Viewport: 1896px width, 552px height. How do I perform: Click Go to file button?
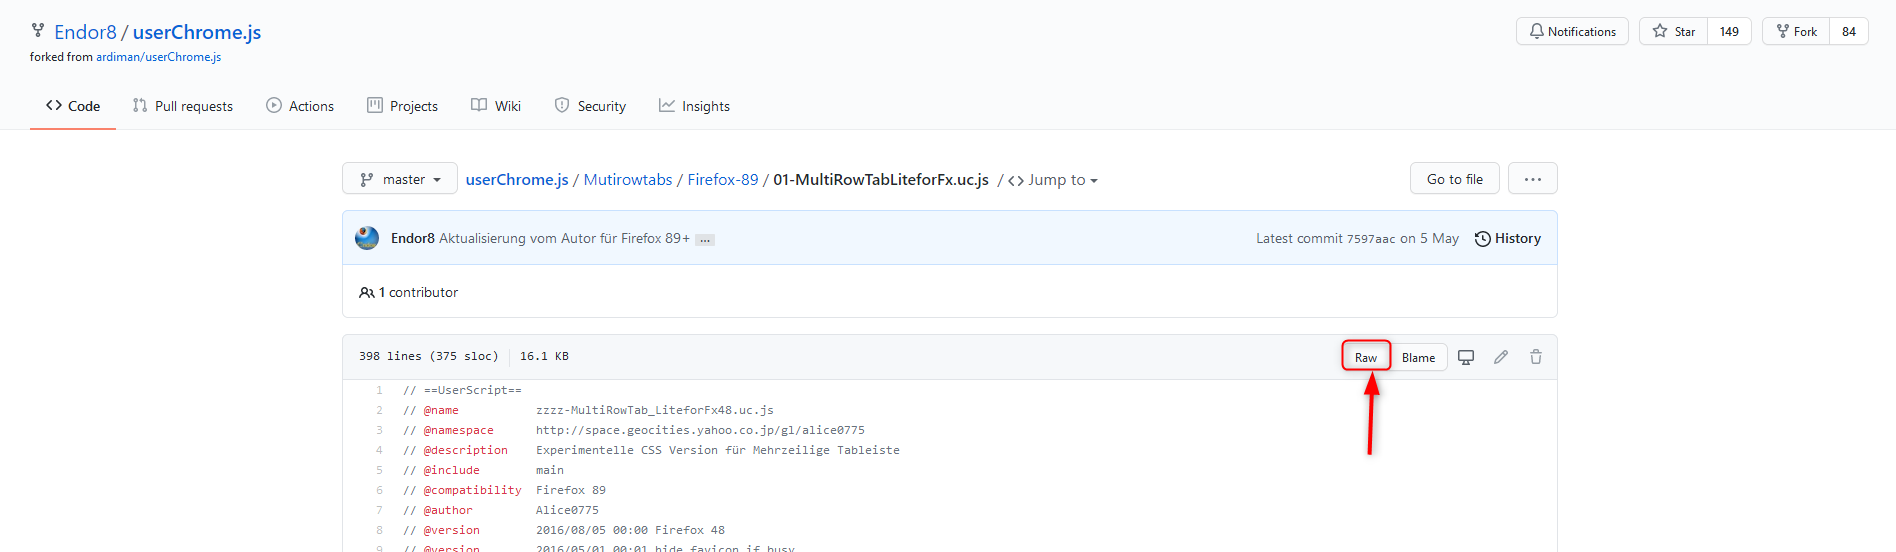pos(1454,179)
